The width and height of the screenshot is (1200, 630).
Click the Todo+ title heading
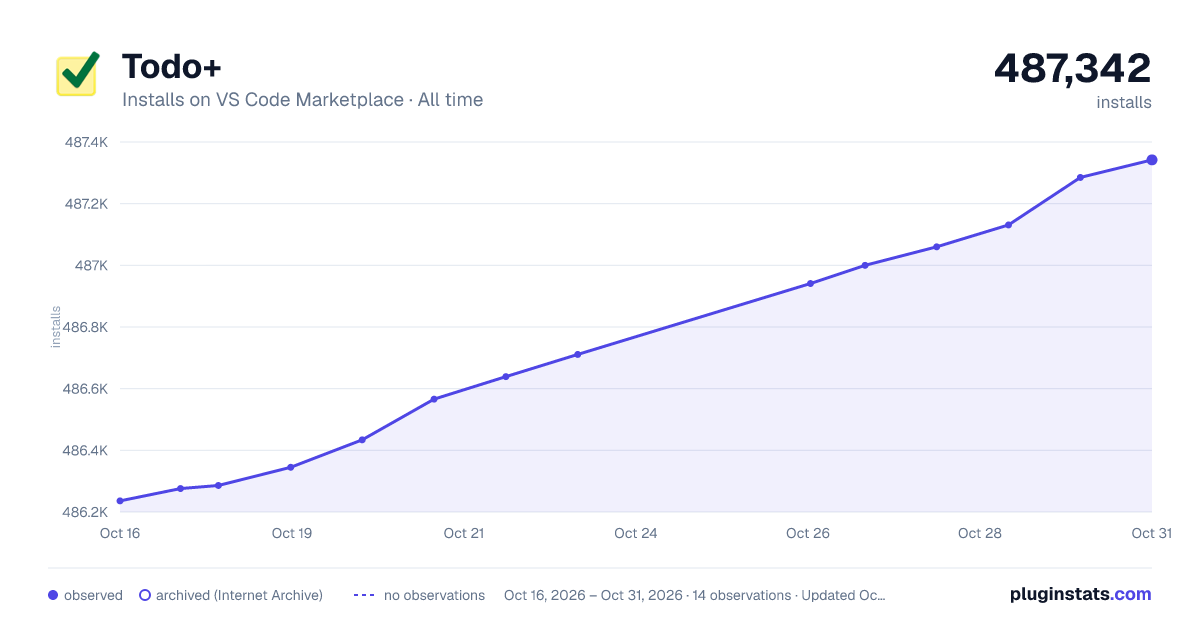click(x=172, y=66)
